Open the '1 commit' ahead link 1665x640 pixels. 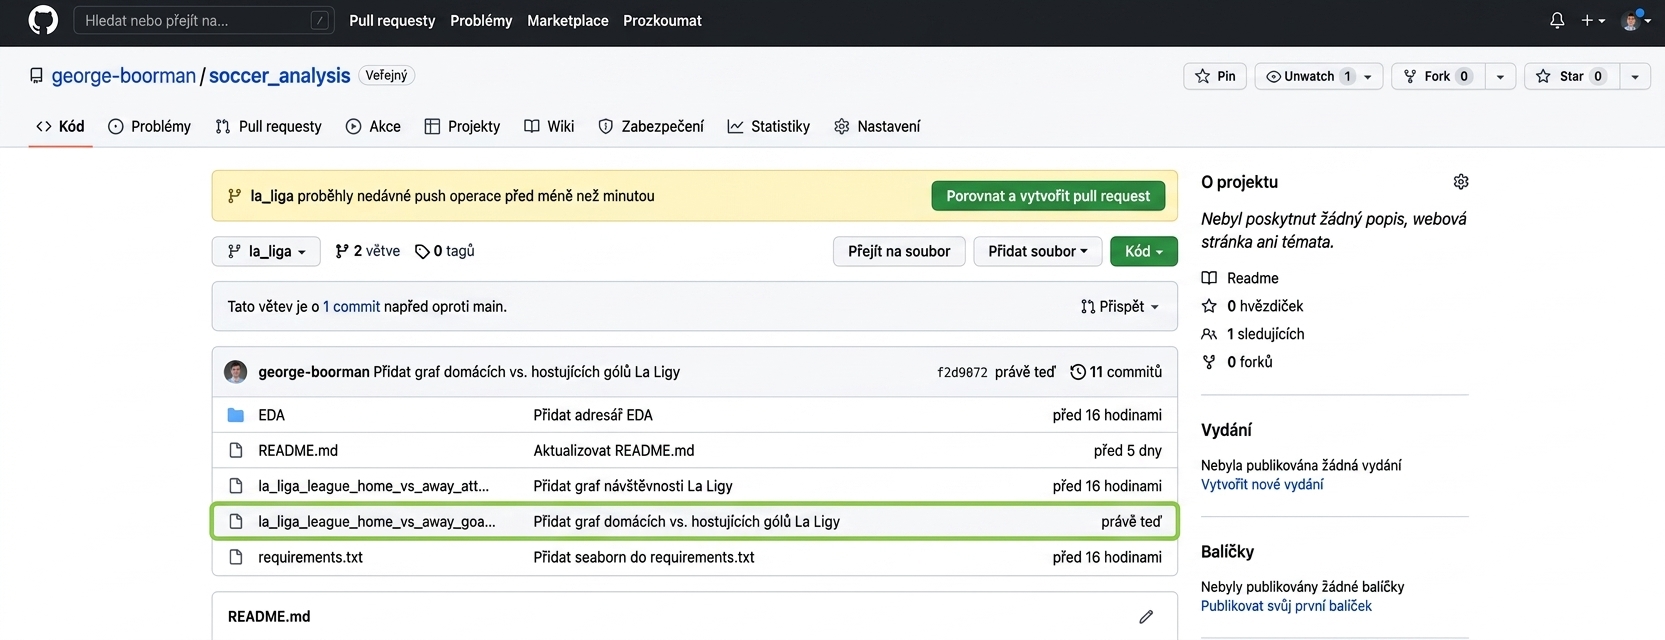click(351, 307)
